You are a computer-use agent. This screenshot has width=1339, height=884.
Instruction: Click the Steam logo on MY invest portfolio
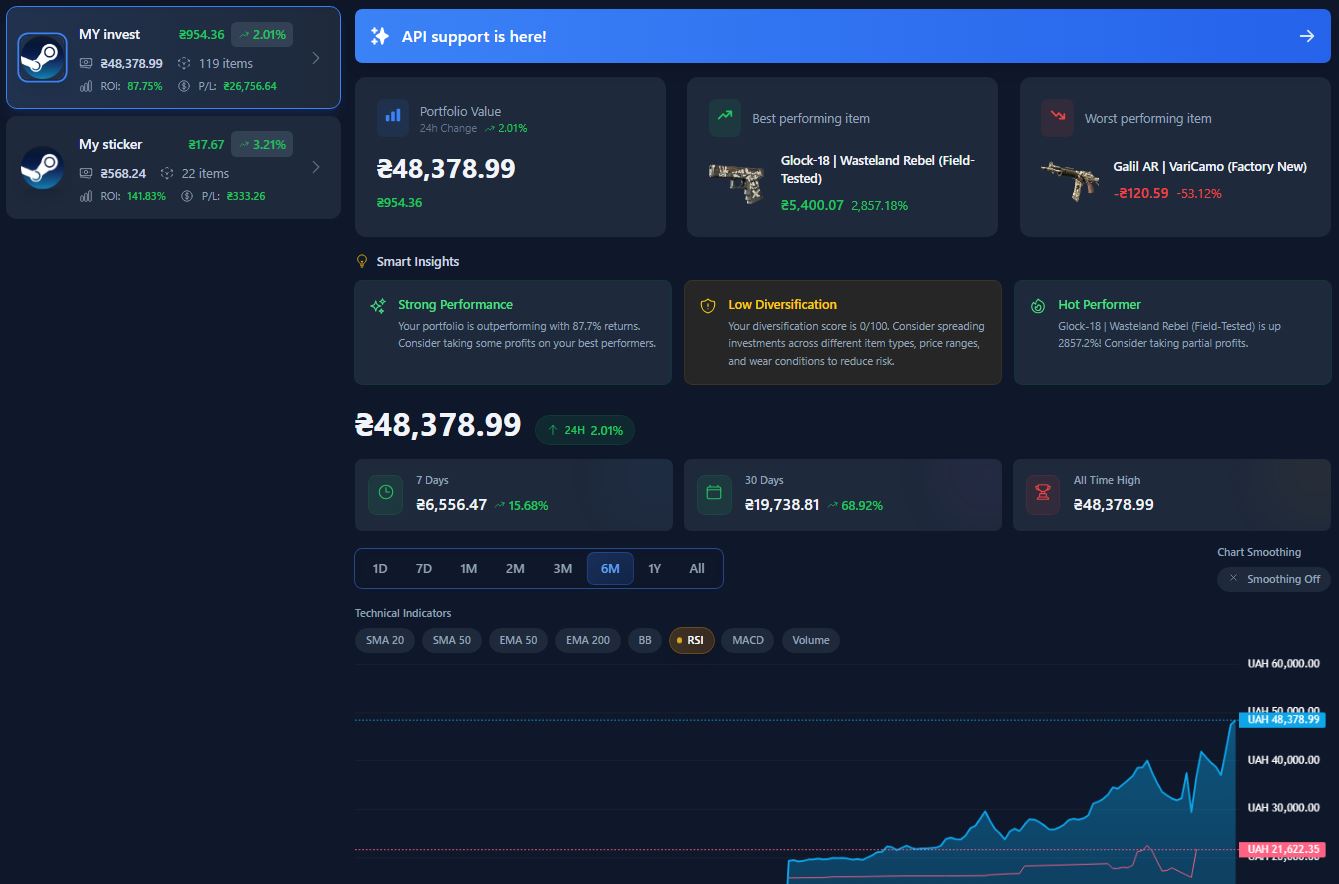[x=42, y=58]
